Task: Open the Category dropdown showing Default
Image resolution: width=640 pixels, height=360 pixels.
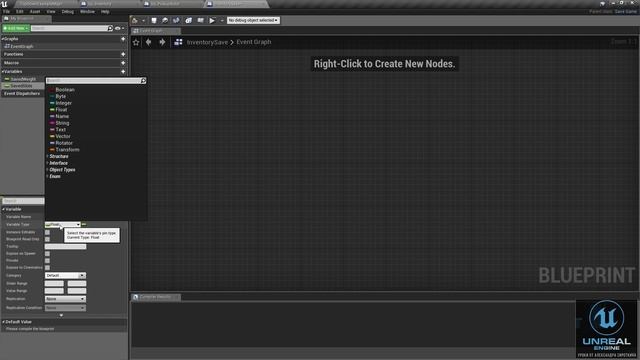Action: click(65, 276)
